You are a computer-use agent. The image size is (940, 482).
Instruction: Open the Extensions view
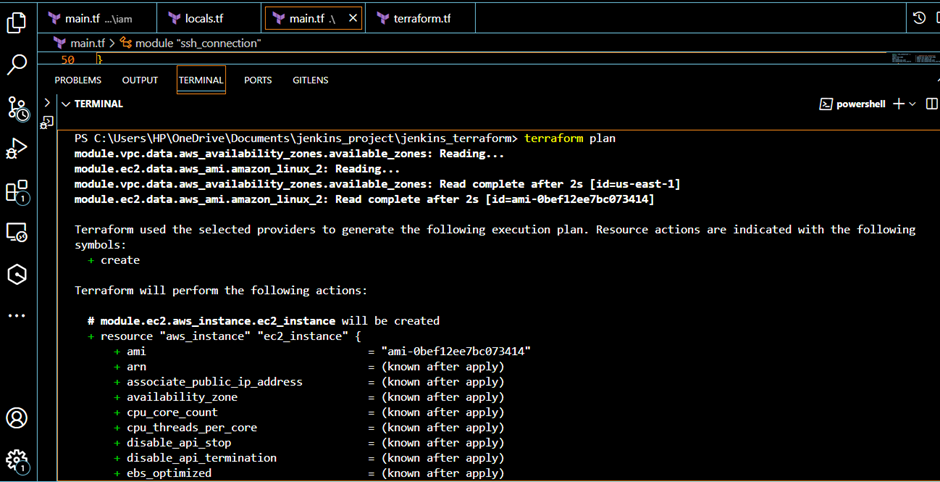point(17,191)
